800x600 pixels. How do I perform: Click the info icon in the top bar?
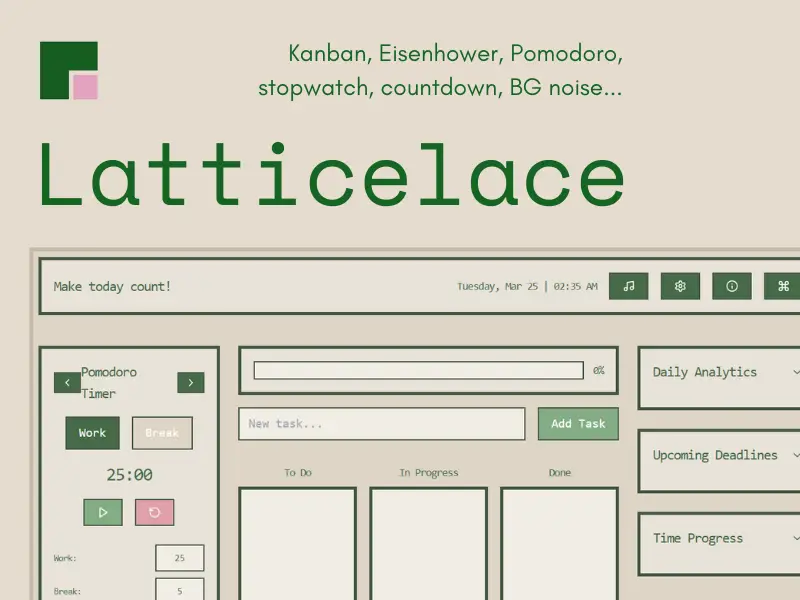click(732, 286)
